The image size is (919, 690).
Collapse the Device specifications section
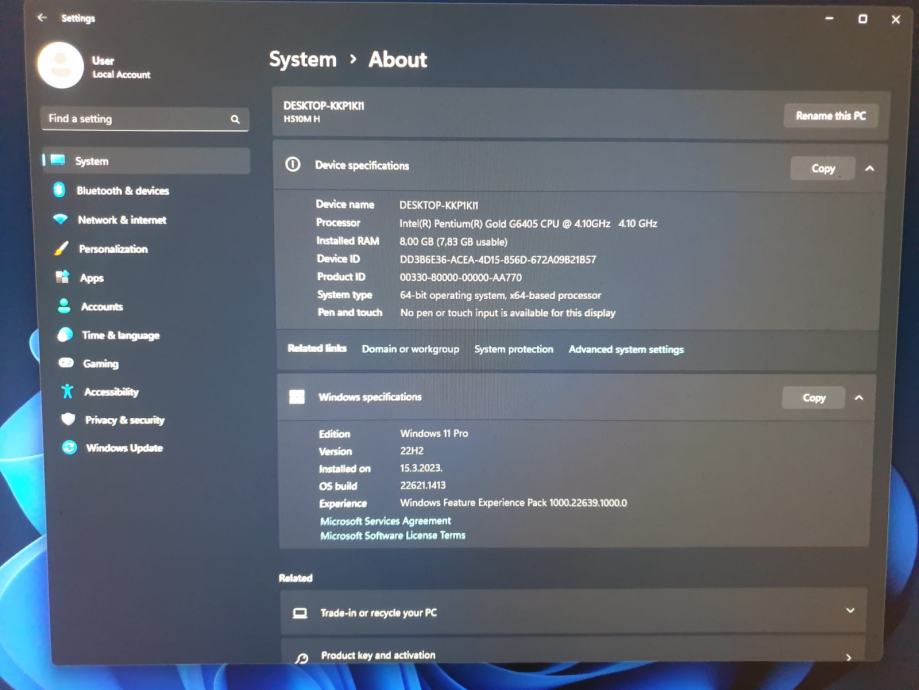coord(870,168)
